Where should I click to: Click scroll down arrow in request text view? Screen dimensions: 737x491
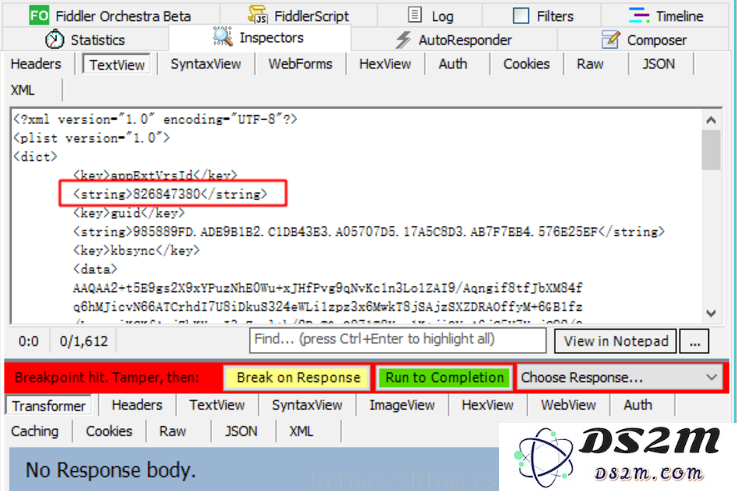(x=711, y=313)
